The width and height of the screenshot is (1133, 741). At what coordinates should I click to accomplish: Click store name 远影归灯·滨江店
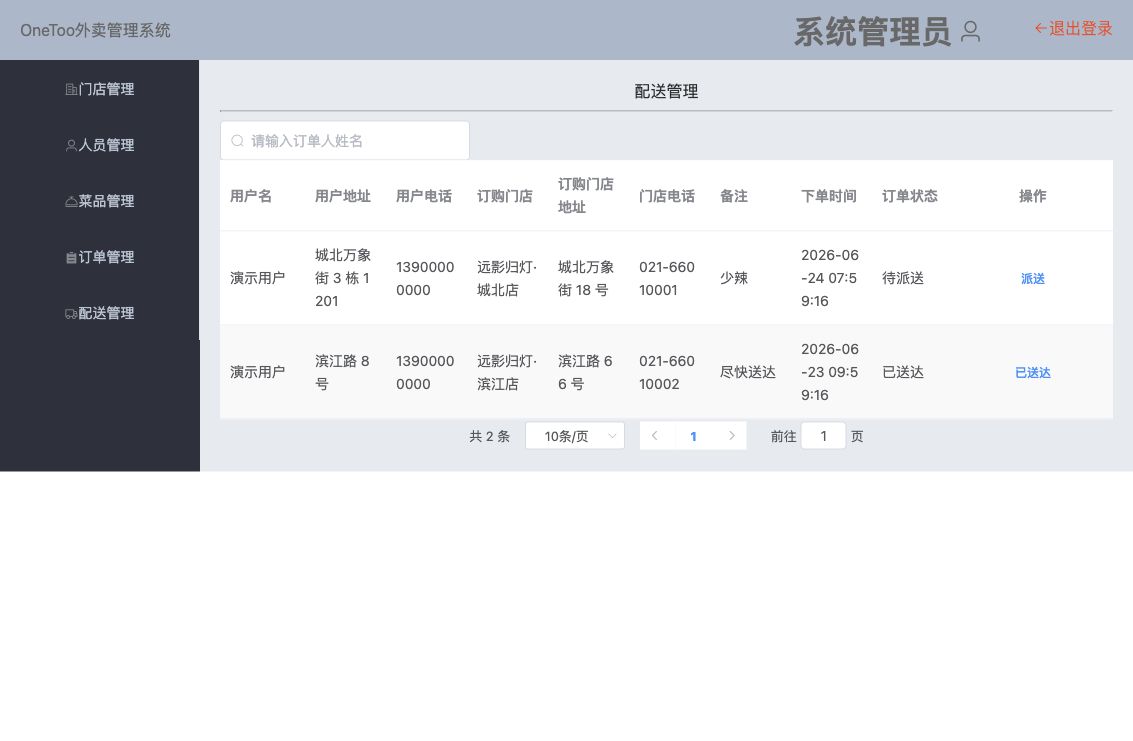(x=507, y=372)
